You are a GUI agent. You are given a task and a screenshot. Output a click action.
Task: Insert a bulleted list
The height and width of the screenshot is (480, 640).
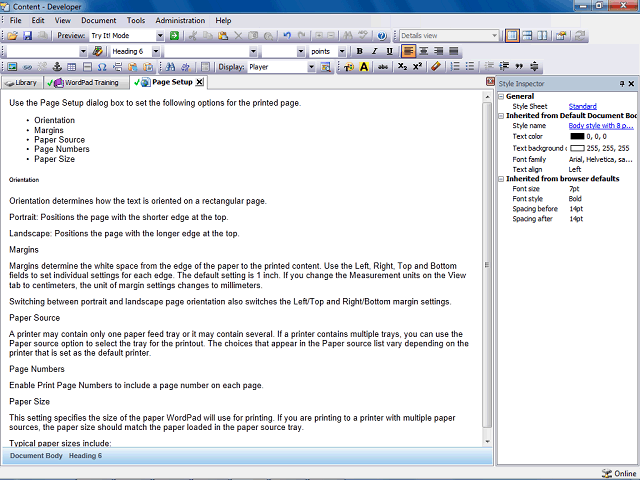pos(470,67)
